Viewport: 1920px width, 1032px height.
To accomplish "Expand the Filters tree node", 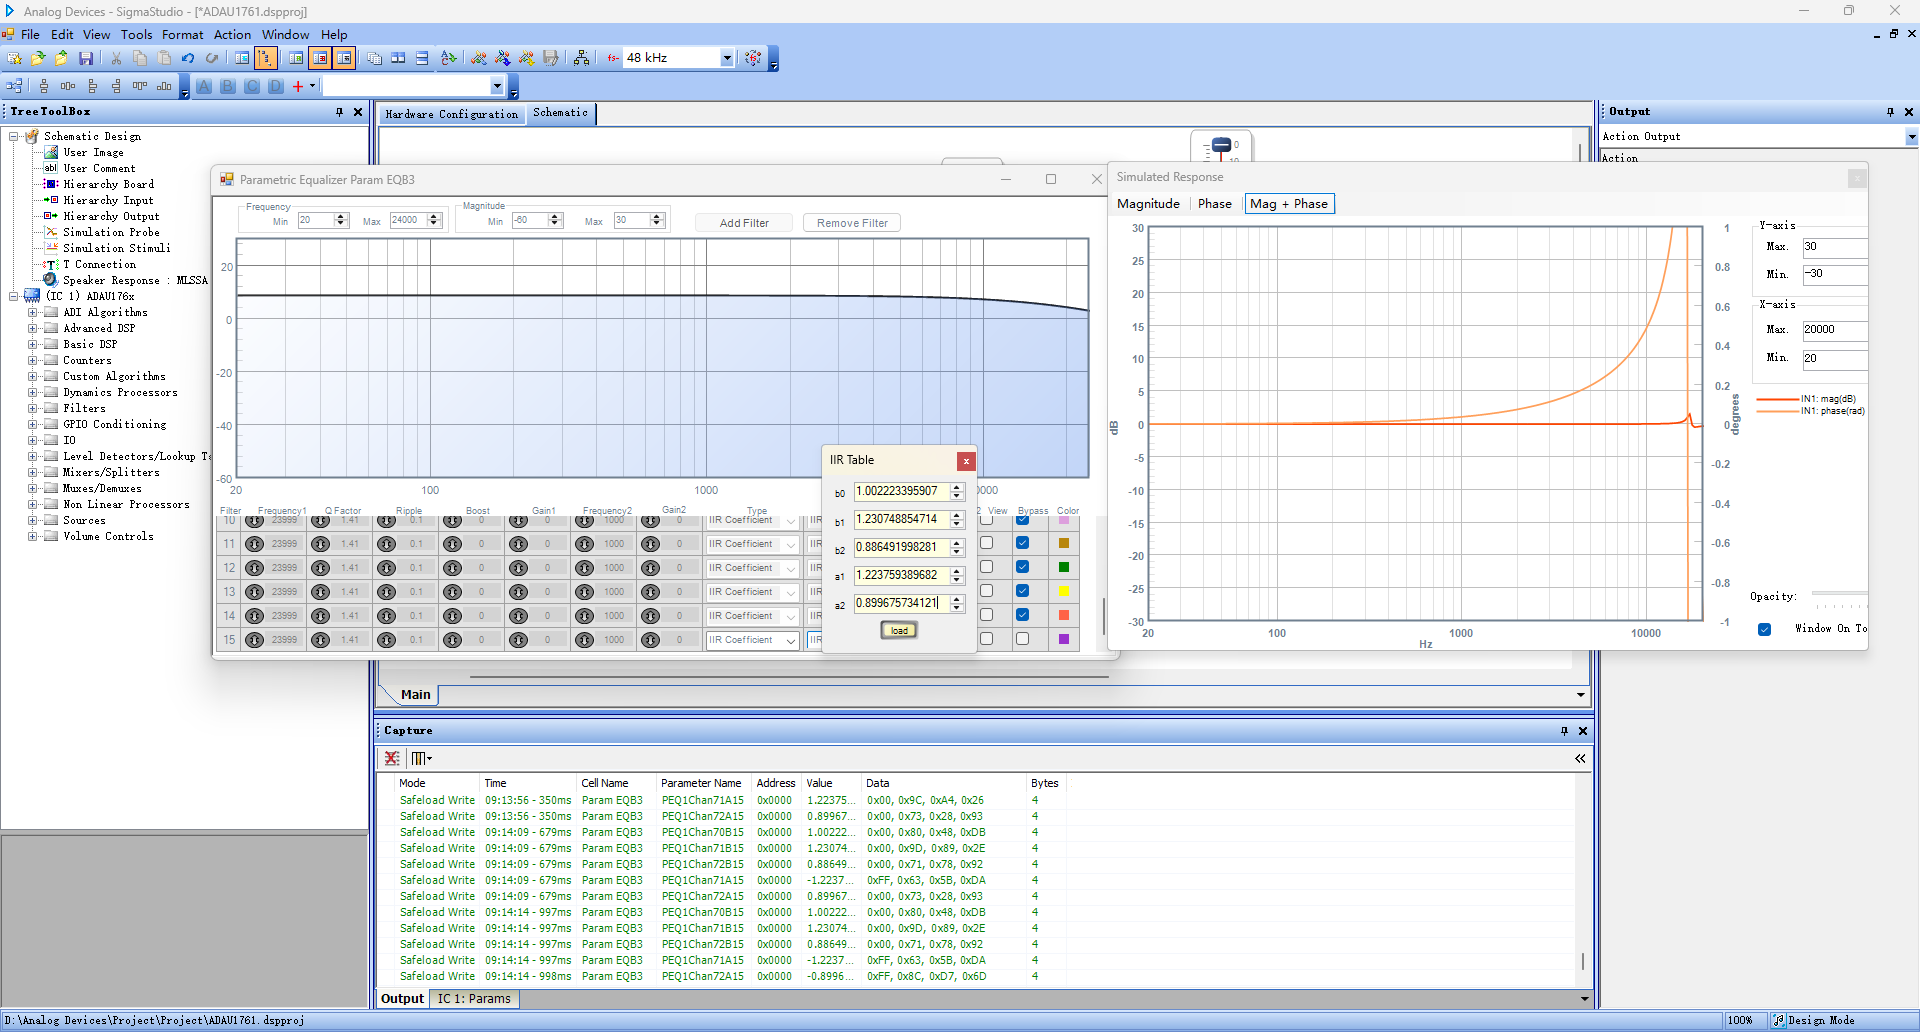I will [x=32, y=408].
